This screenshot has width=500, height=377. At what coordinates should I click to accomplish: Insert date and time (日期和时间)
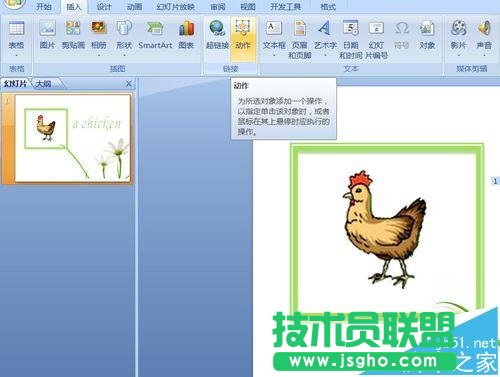[351, 39]
